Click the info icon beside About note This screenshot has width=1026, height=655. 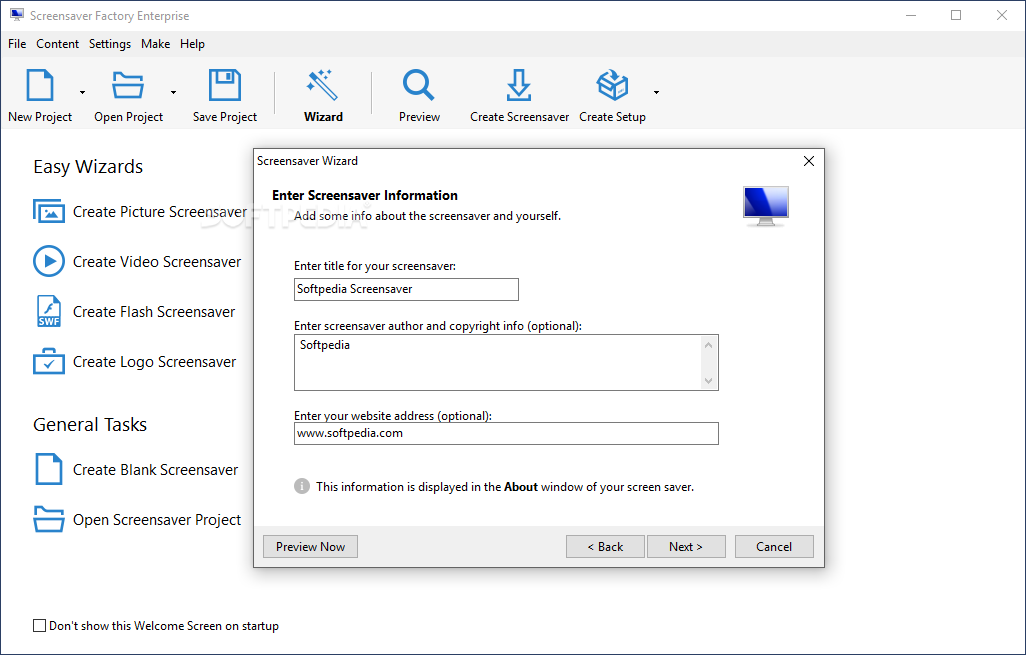click(302, 486)
